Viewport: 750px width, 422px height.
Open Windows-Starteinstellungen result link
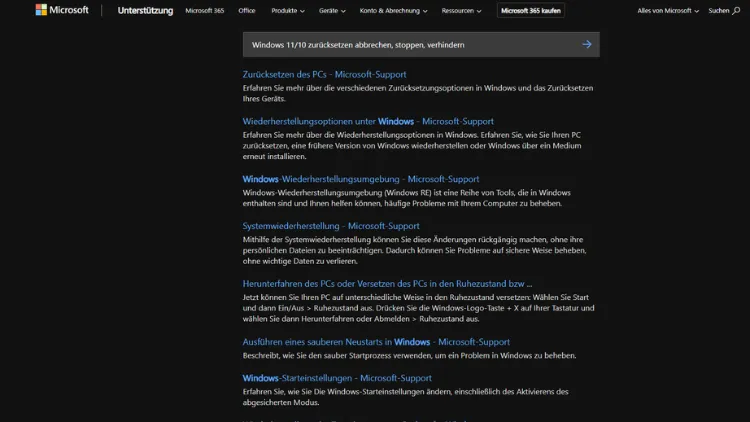(337, 378)
